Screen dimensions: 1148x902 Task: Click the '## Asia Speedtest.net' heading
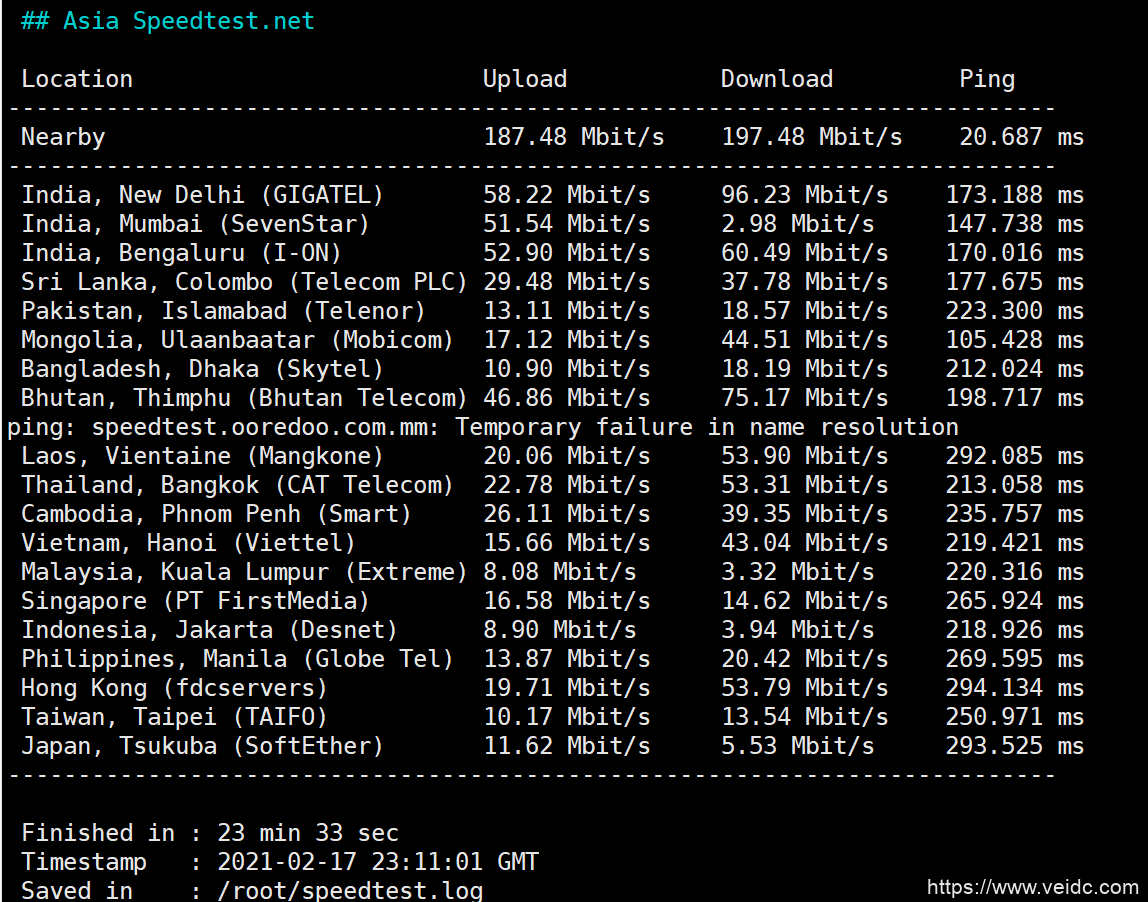(168, 21)
